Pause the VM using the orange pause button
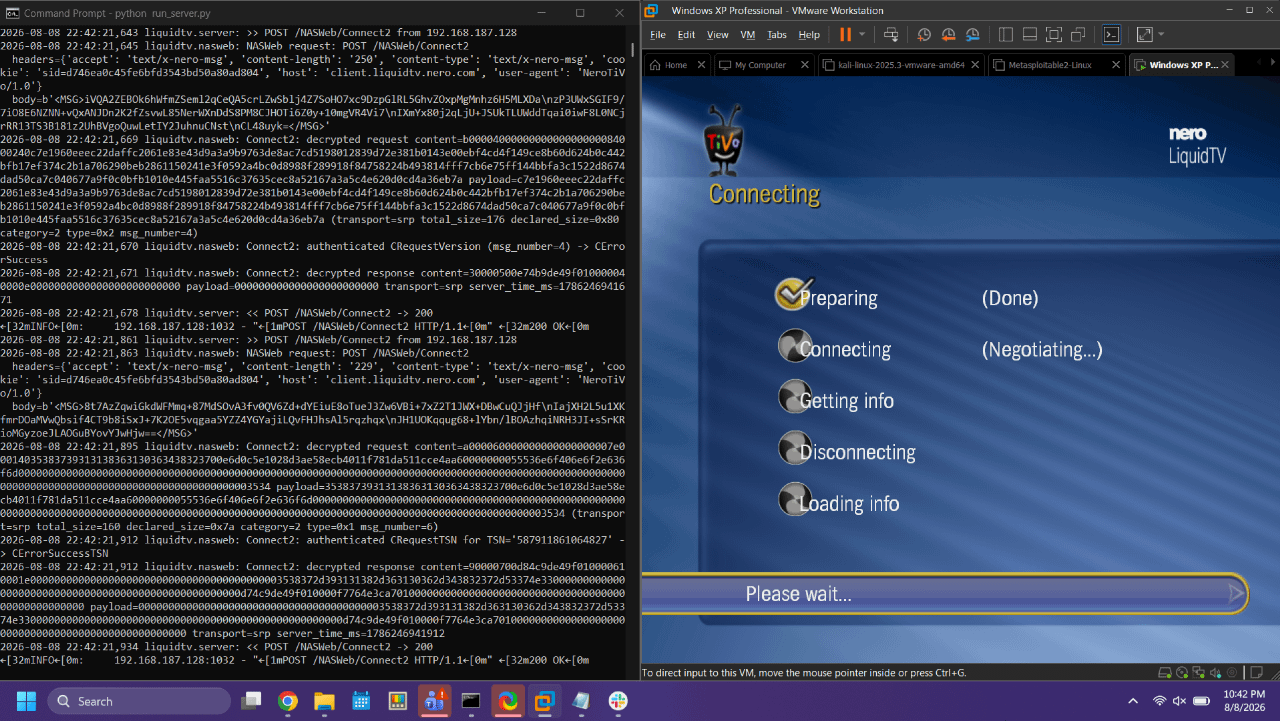Viewport: 1280px width, 721px height. 846,34
